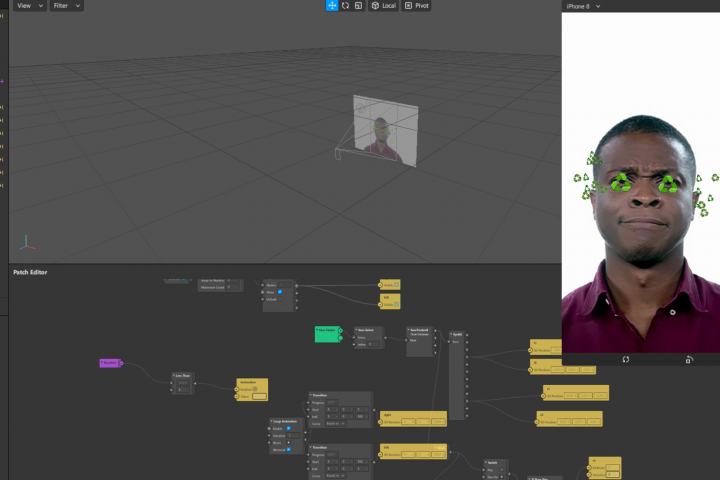
Task: Open Curve dropdown in lower Transition patch
Action: [x=336, y=476]
